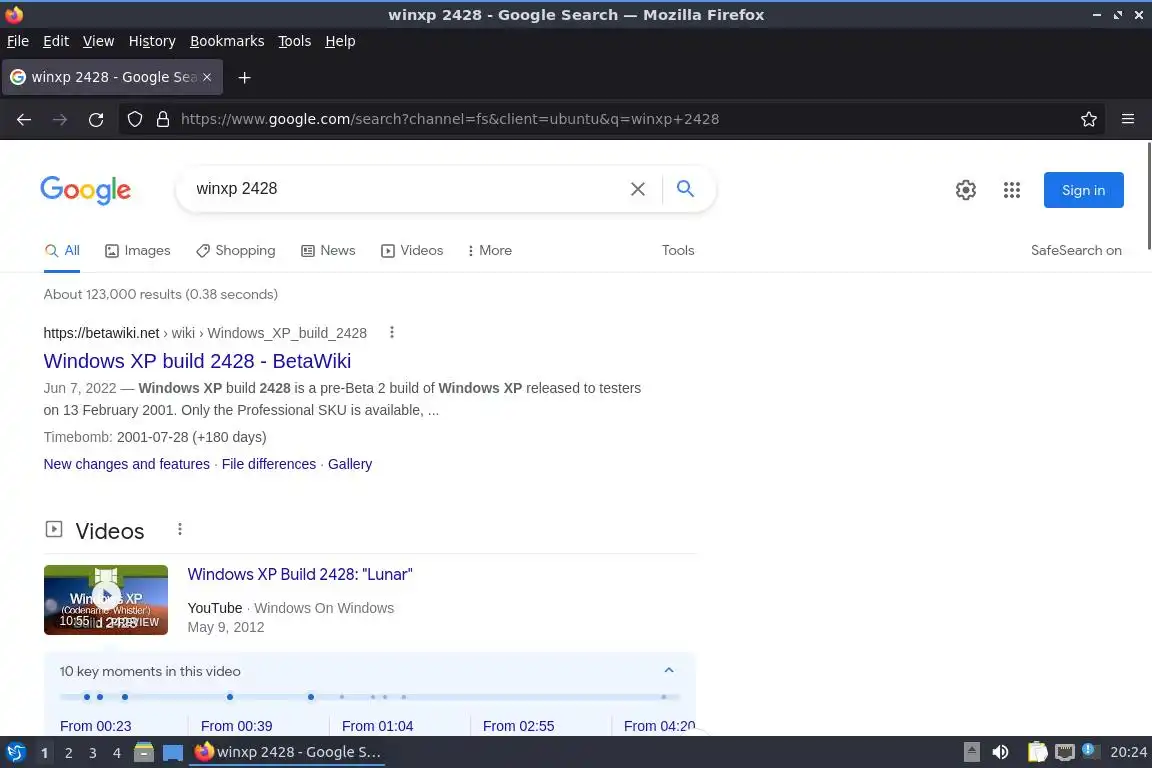1152x768 pixels.
Task: Open the volume speaker icon in the tray
Action: (x=1000, y=752)
